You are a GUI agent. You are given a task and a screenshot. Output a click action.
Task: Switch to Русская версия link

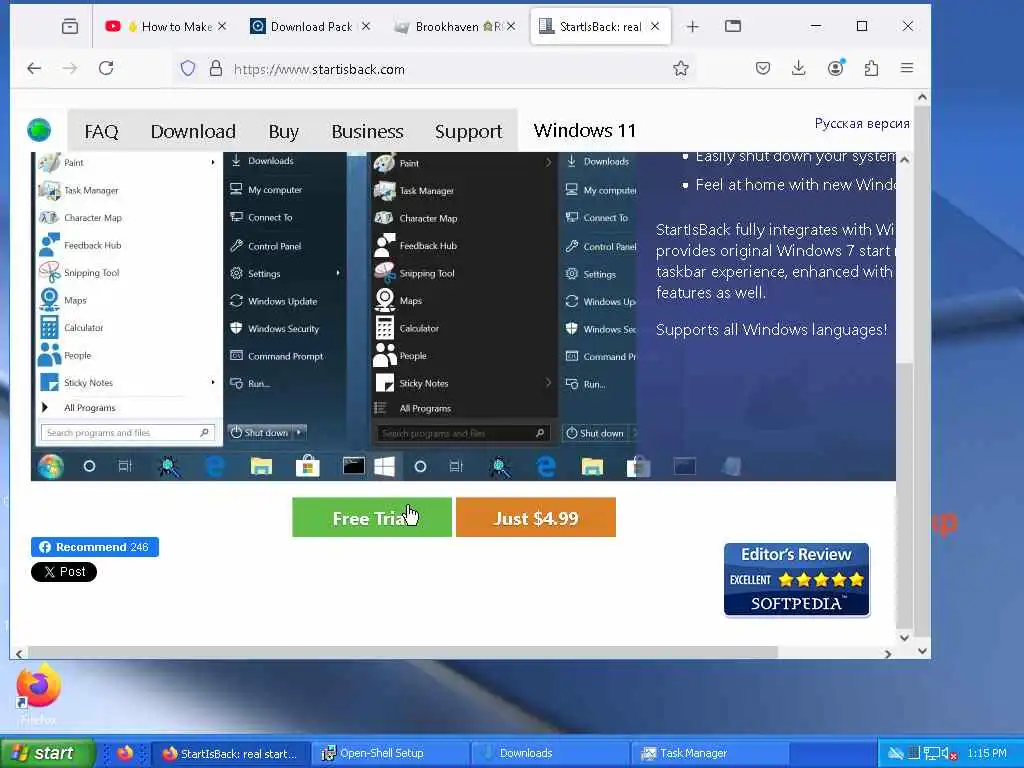click(861, 123)
